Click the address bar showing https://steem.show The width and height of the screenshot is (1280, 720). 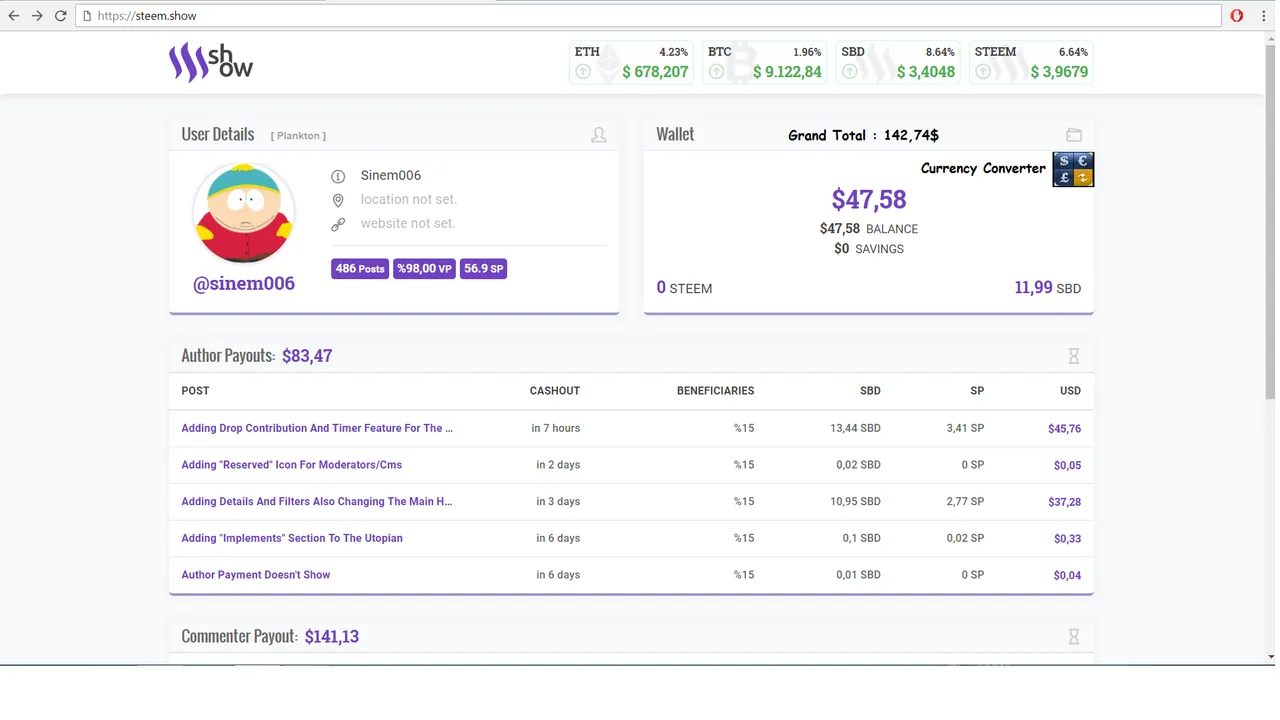point(648,16)
